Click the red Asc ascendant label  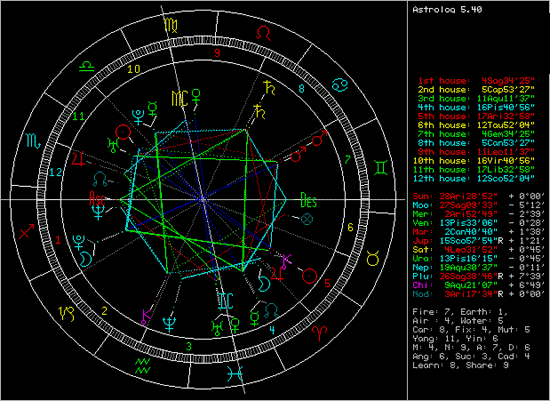(97, 199)
